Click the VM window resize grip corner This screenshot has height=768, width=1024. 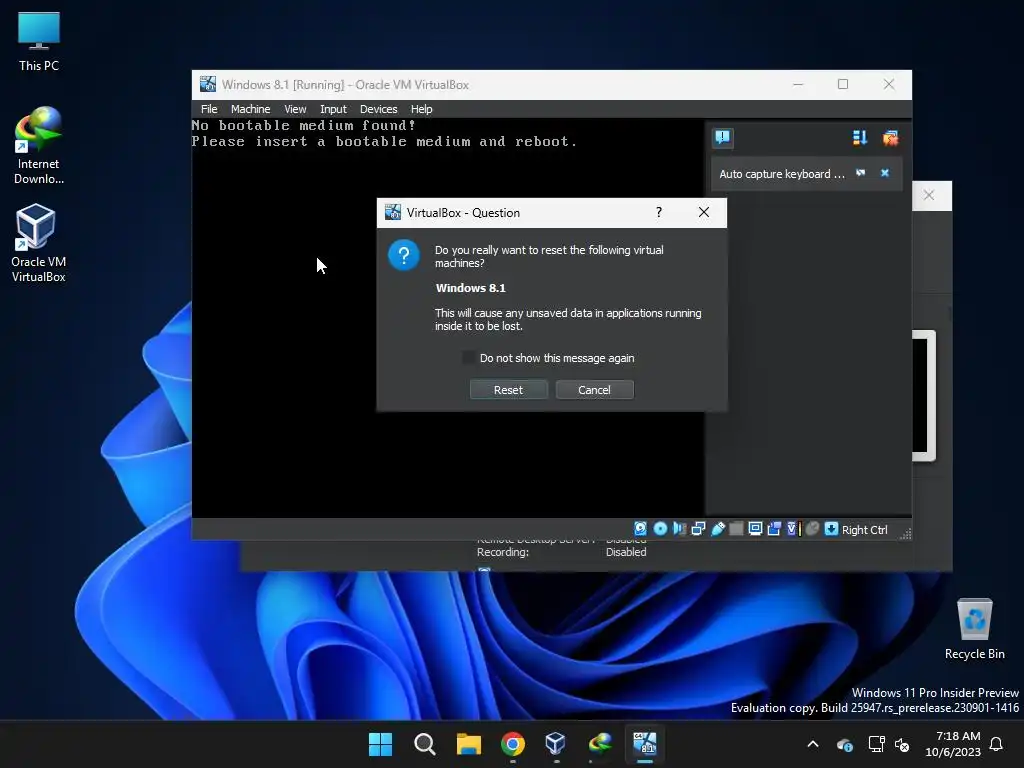[x=905, y=534]
